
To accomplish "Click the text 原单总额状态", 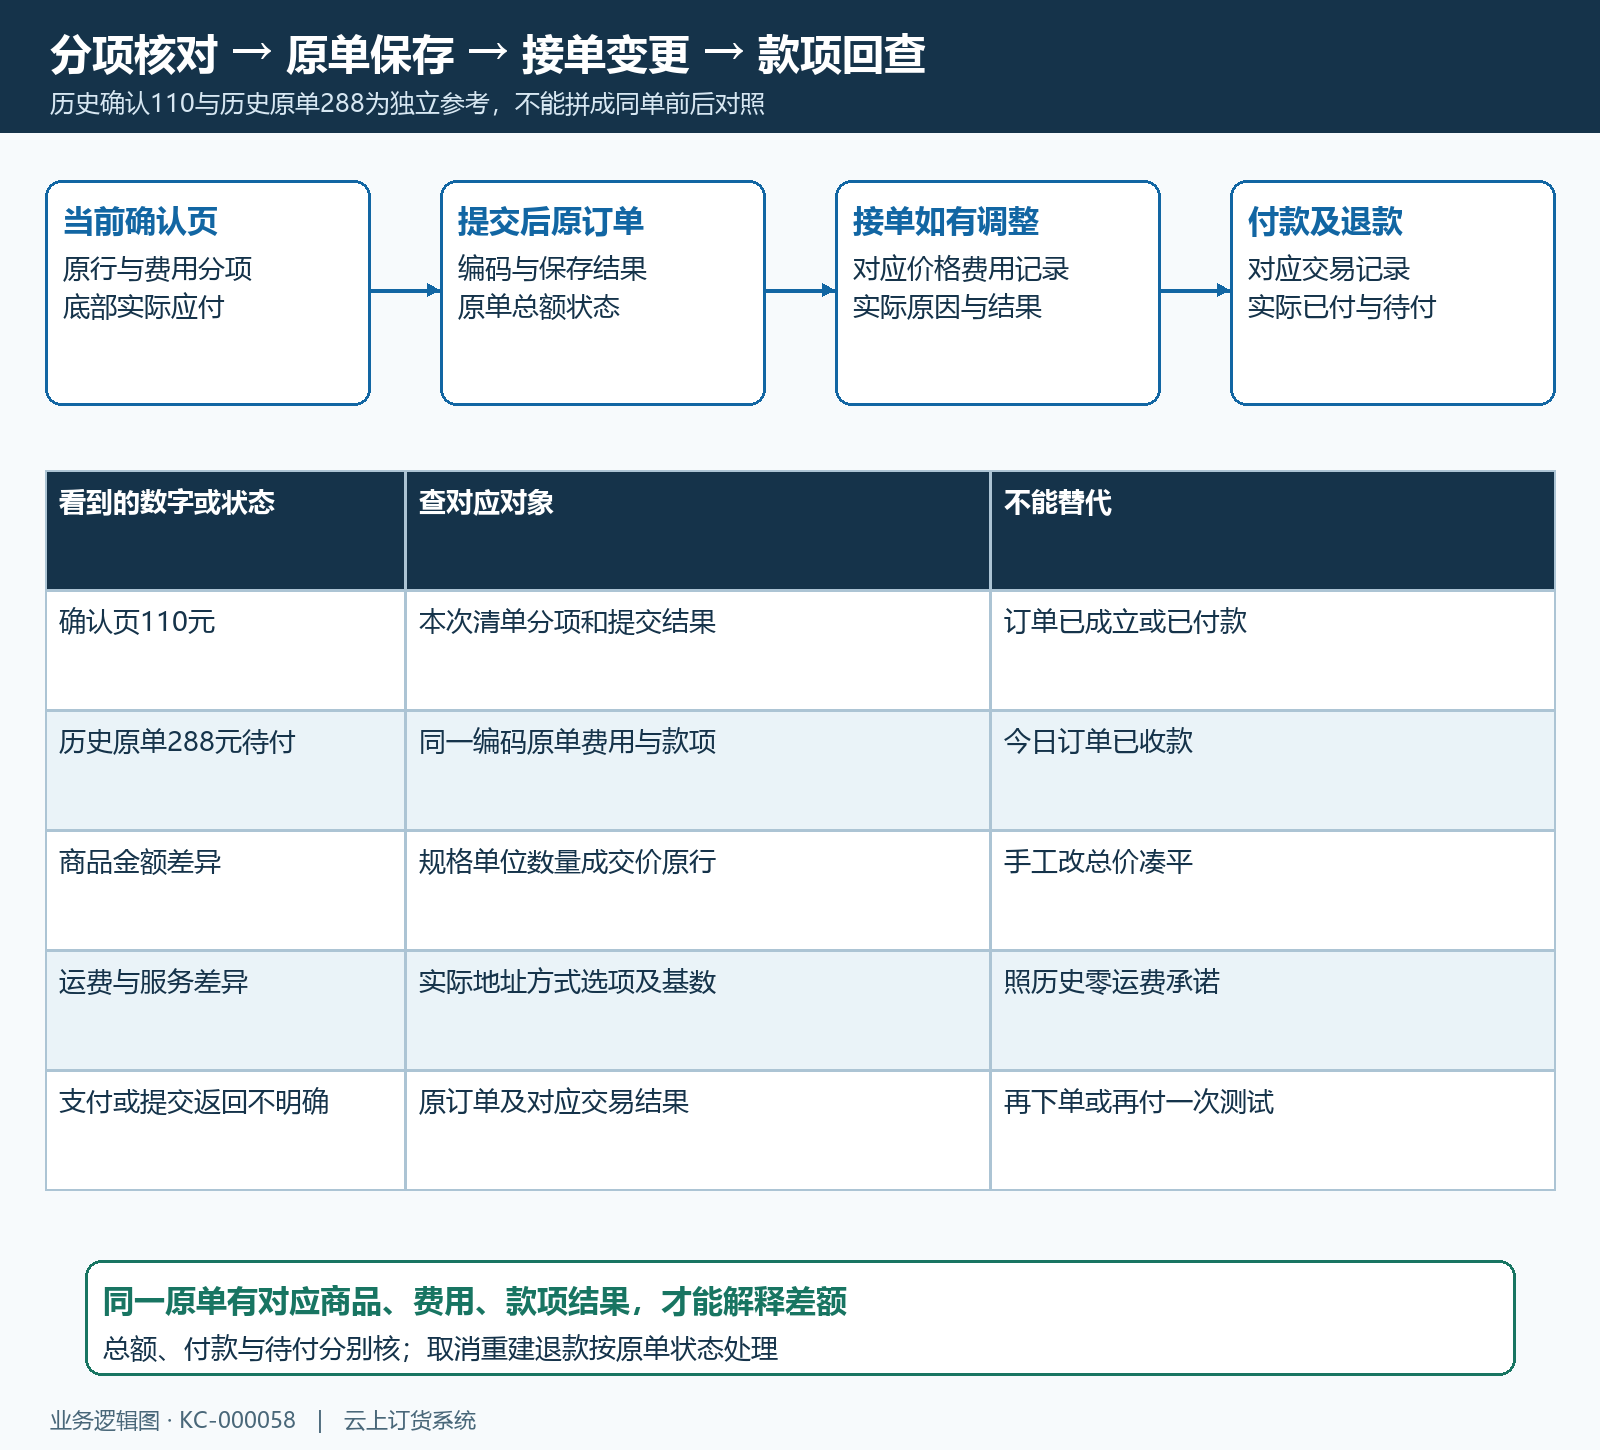I will (x=538, y=307).
